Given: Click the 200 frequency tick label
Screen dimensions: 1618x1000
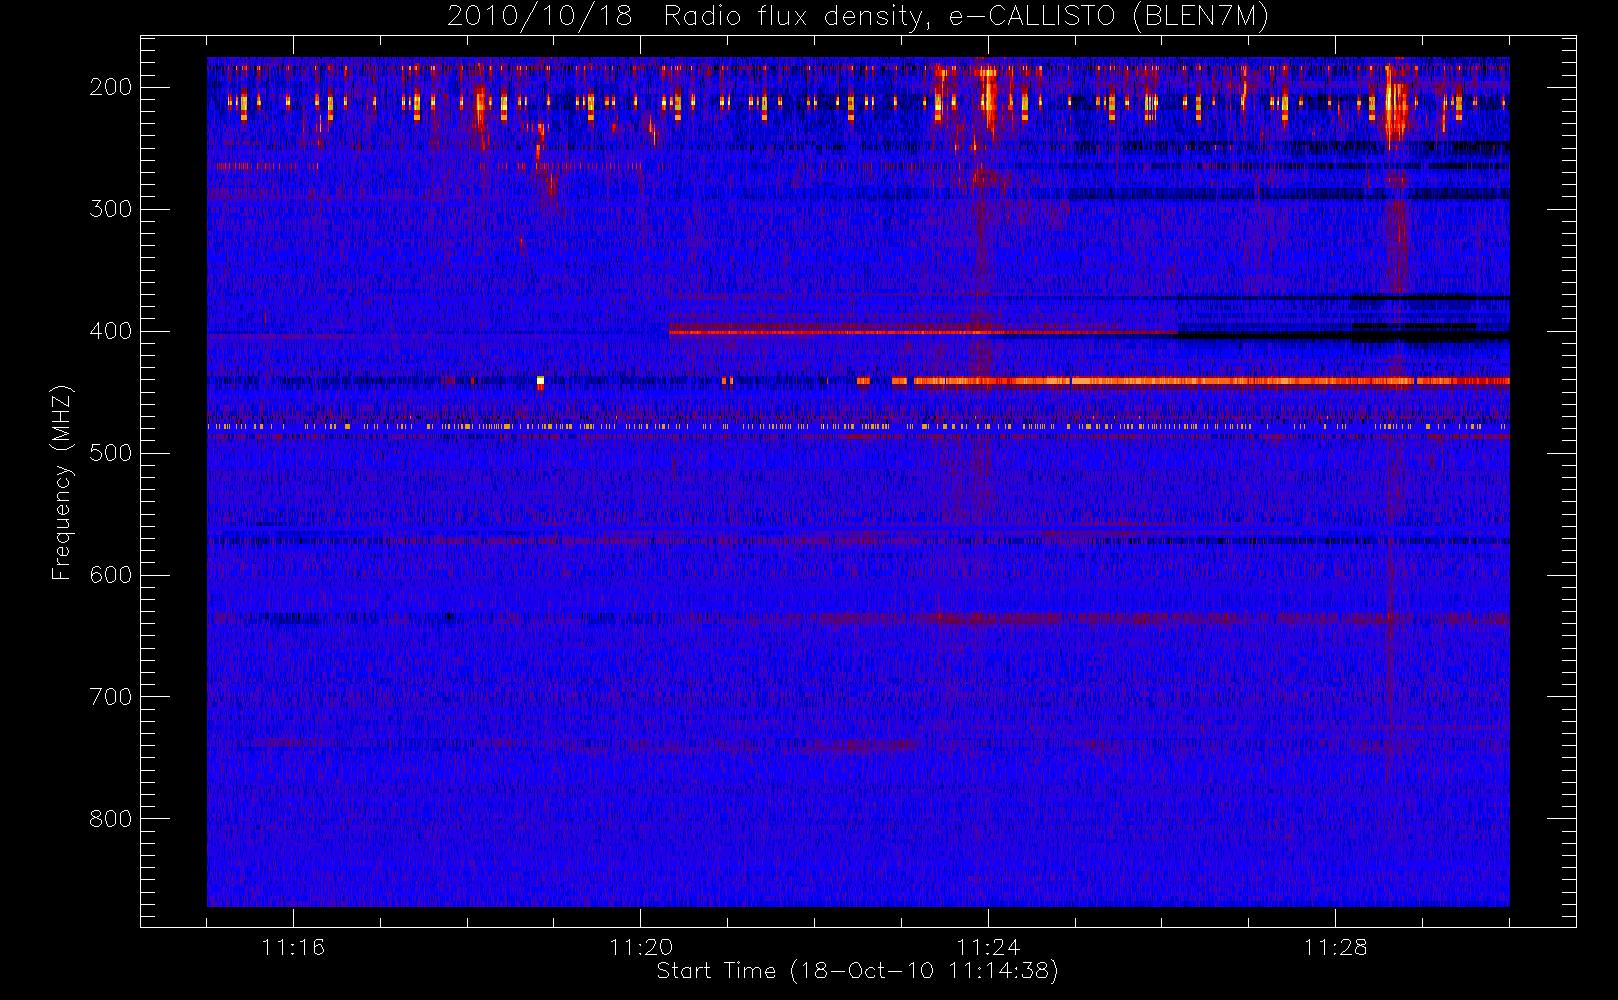Looking at the screenshot, I should coord(110,87).
